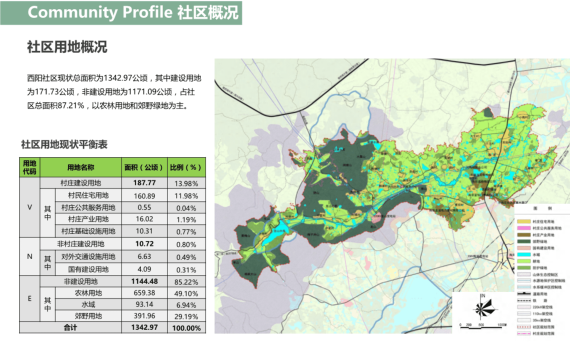Click the Community Profile title banner
The width and height of the screenshot is (570, 360).
(x=121, y=13)
